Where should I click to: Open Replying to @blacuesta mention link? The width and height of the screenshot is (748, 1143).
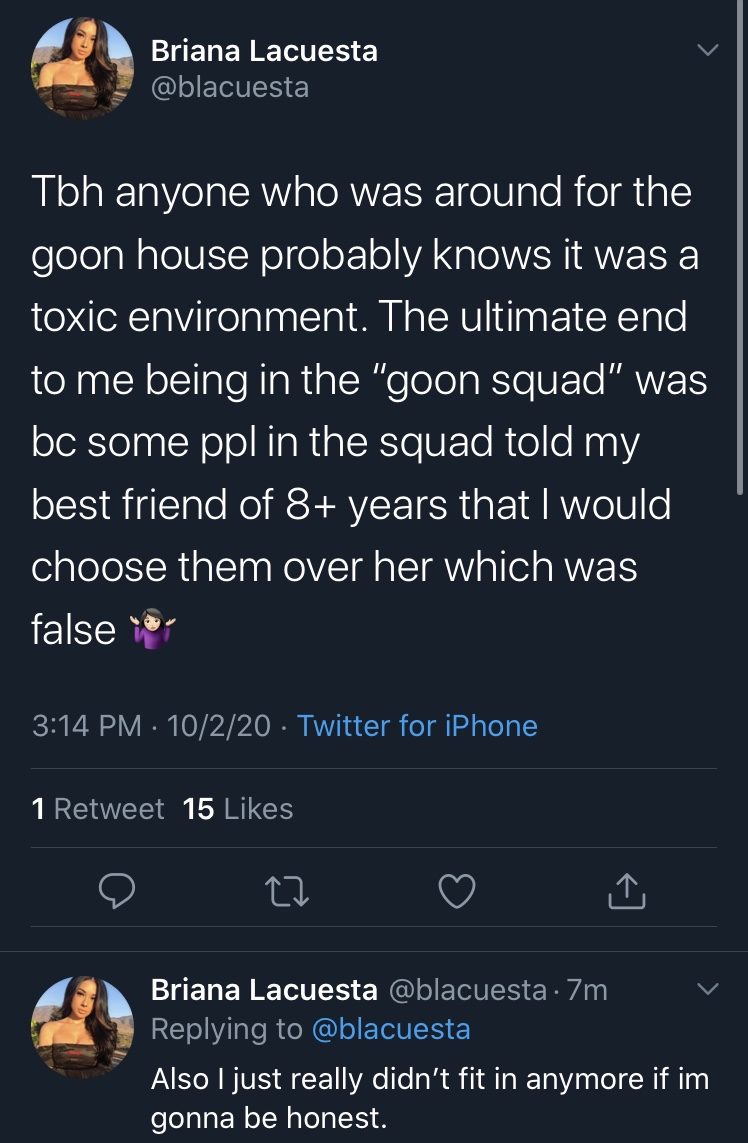click(x=391, y=1029)
